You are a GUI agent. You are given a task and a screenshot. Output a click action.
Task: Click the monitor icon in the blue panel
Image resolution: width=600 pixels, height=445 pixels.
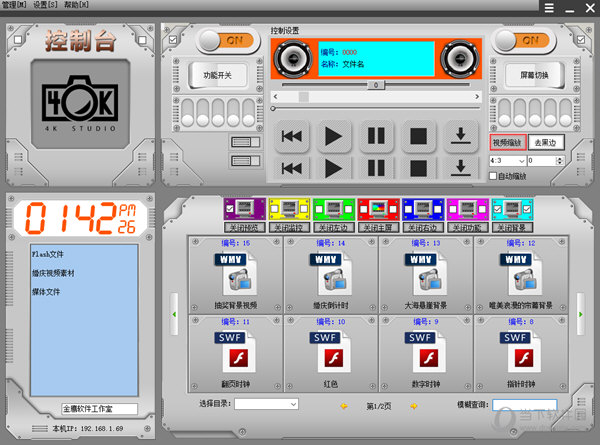pyautogui.click(x=423, y=209)
